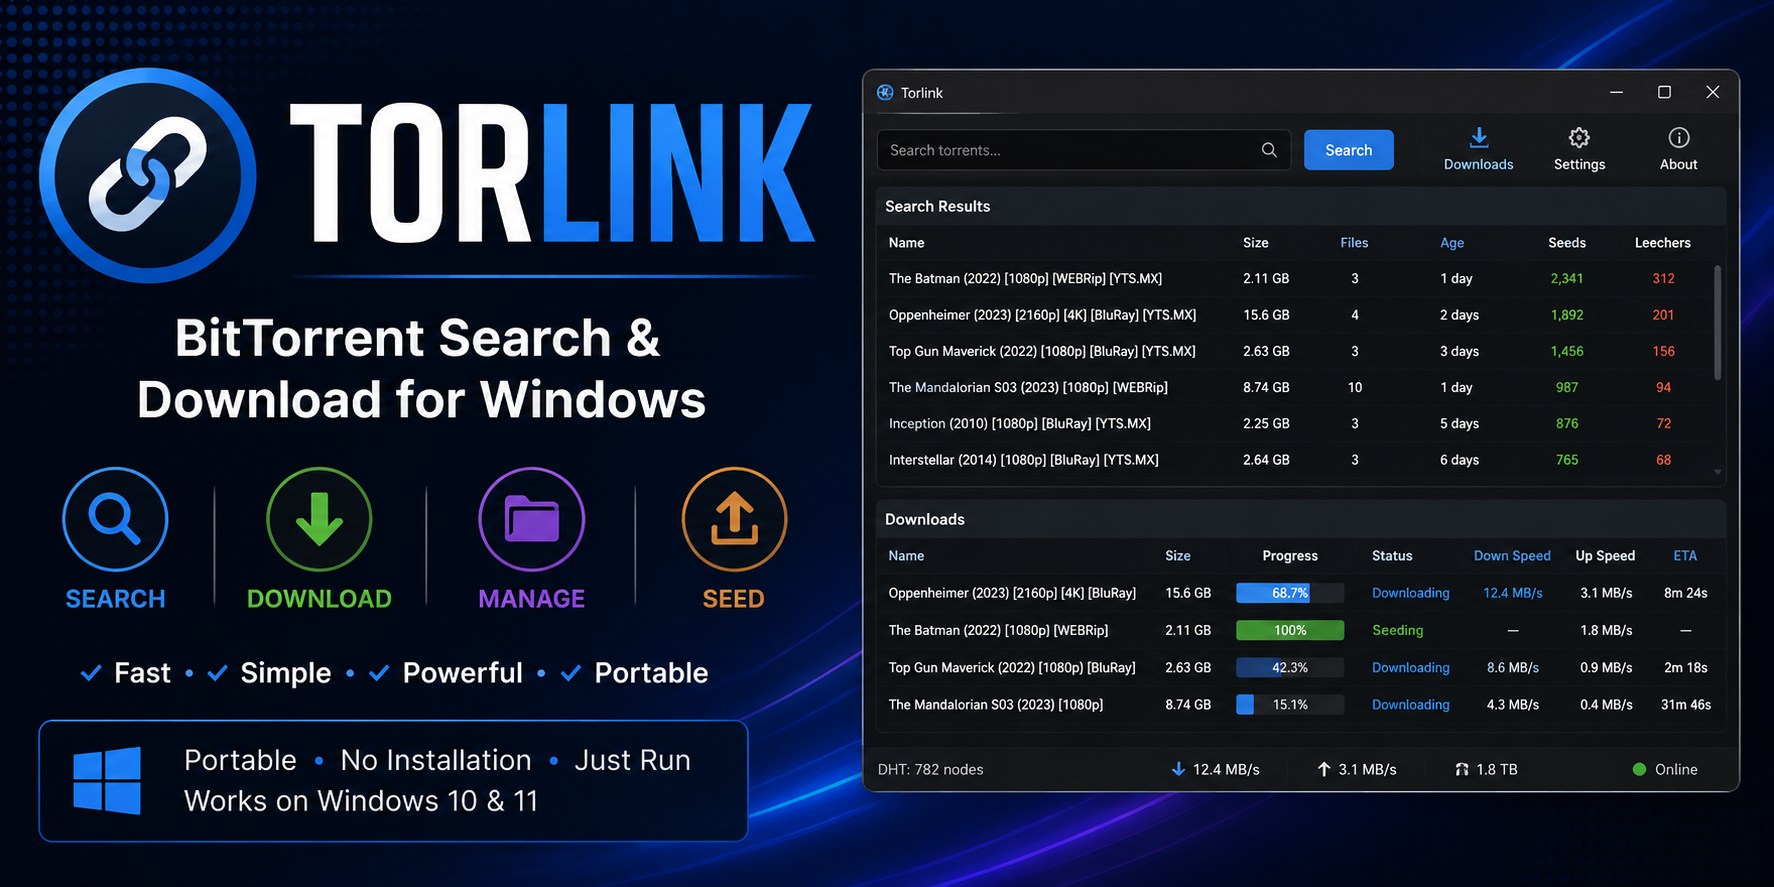Click the blue Search button

click(1348, 150)
